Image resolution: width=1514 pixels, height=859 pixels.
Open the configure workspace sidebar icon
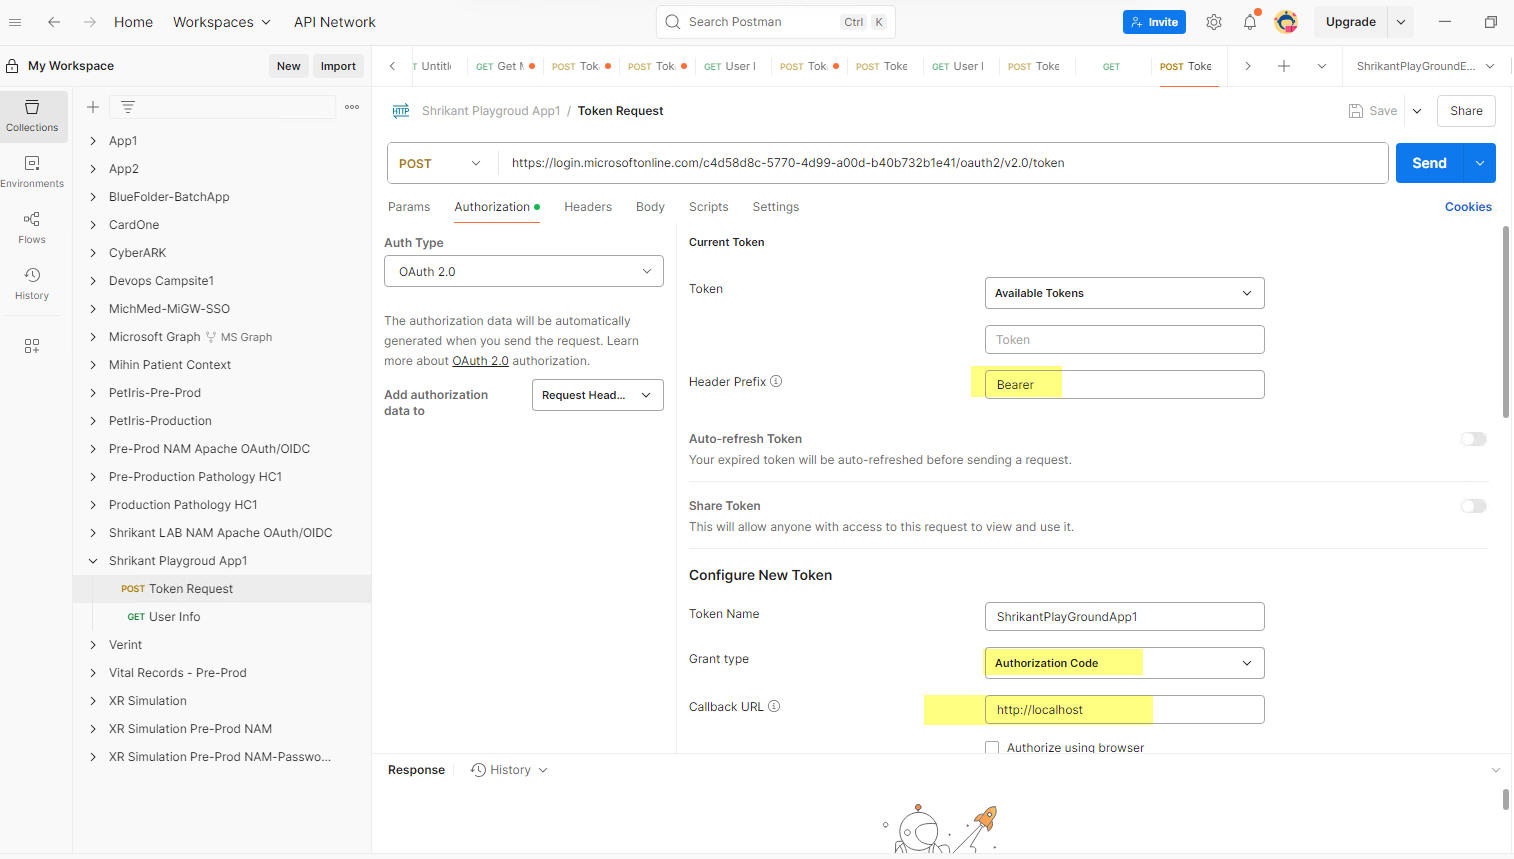[32, 346]
